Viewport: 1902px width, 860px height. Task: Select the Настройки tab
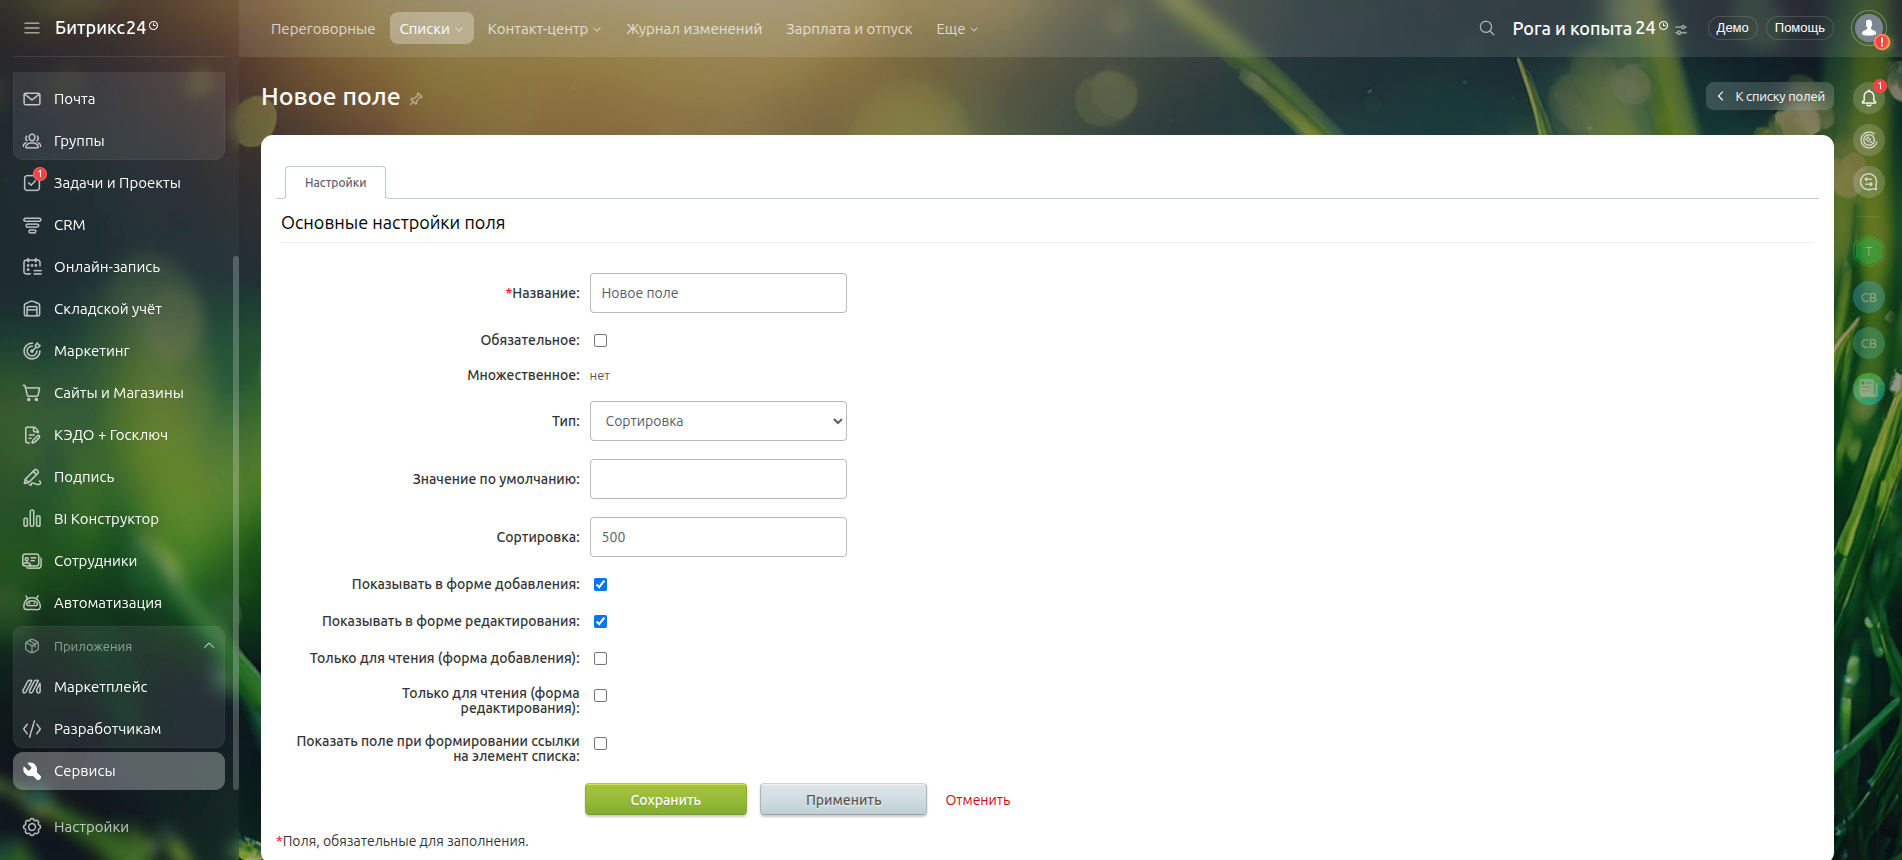(335, 183)
